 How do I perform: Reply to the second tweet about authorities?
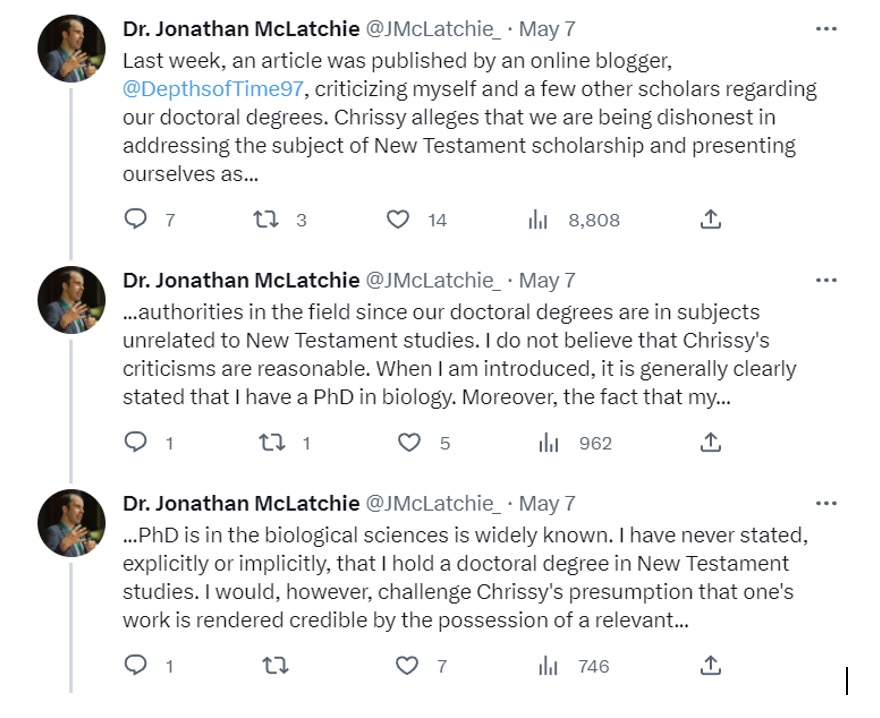click(x=135, y=442)
